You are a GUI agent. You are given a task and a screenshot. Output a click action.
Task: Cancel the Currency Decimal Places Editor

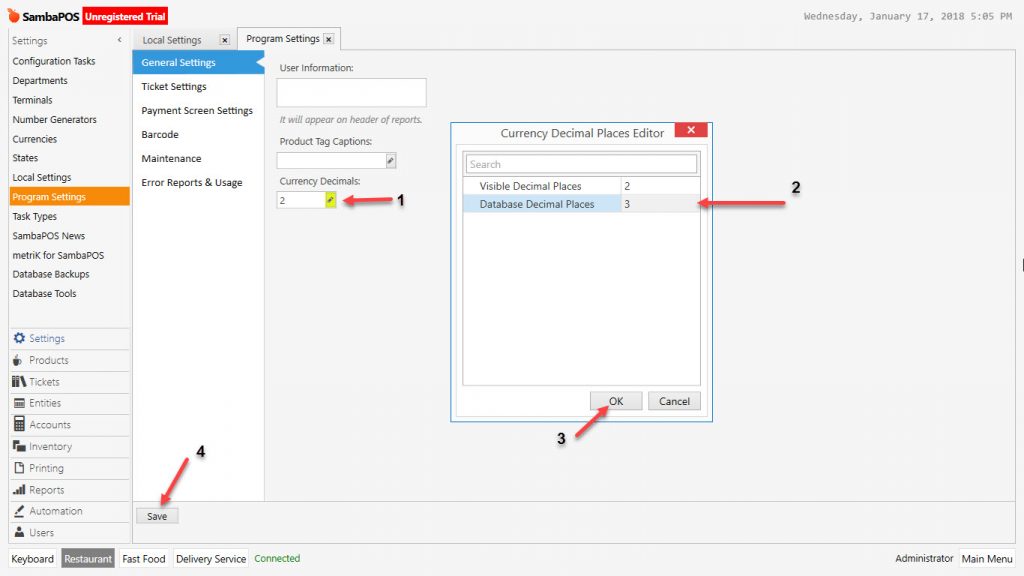(x=674, y=401)
